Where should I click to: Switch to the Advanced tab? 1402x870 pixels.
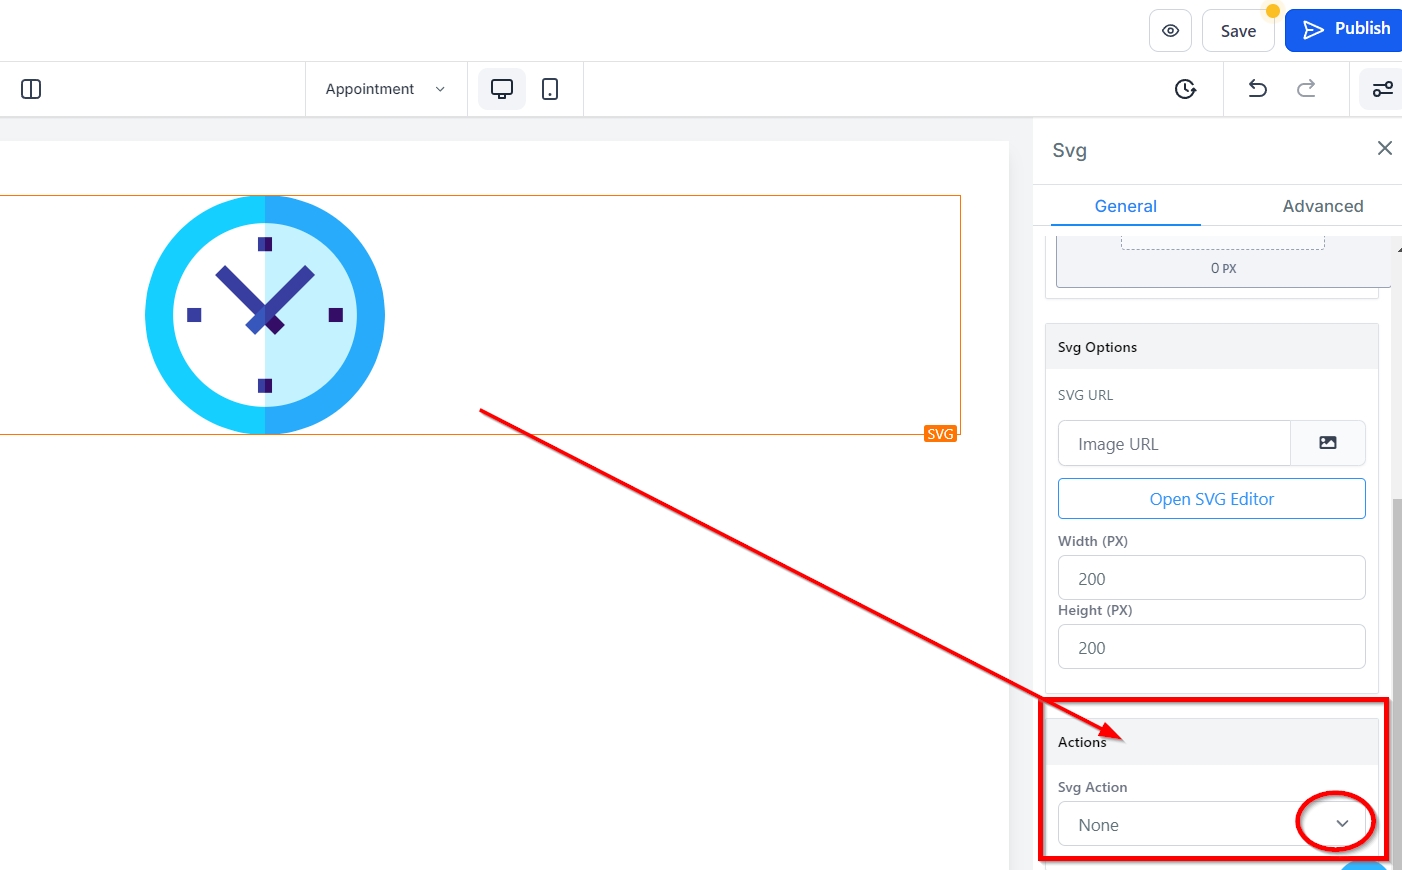1322,206
